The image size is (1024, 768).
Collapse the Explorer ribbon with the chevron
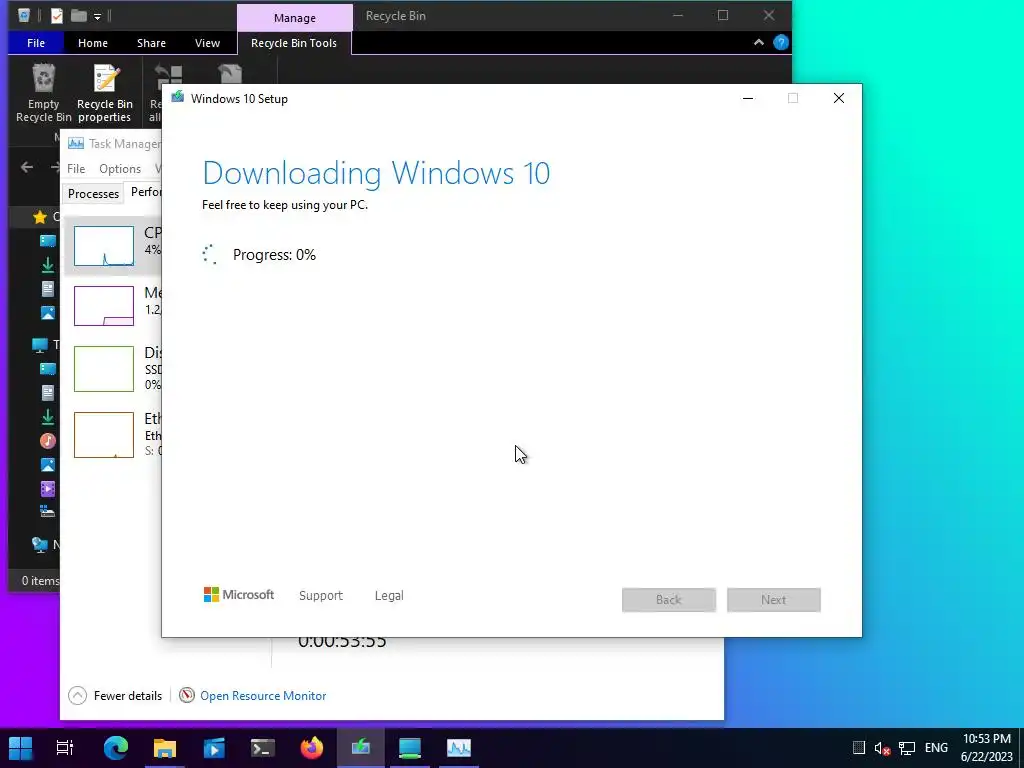(758, 42)
